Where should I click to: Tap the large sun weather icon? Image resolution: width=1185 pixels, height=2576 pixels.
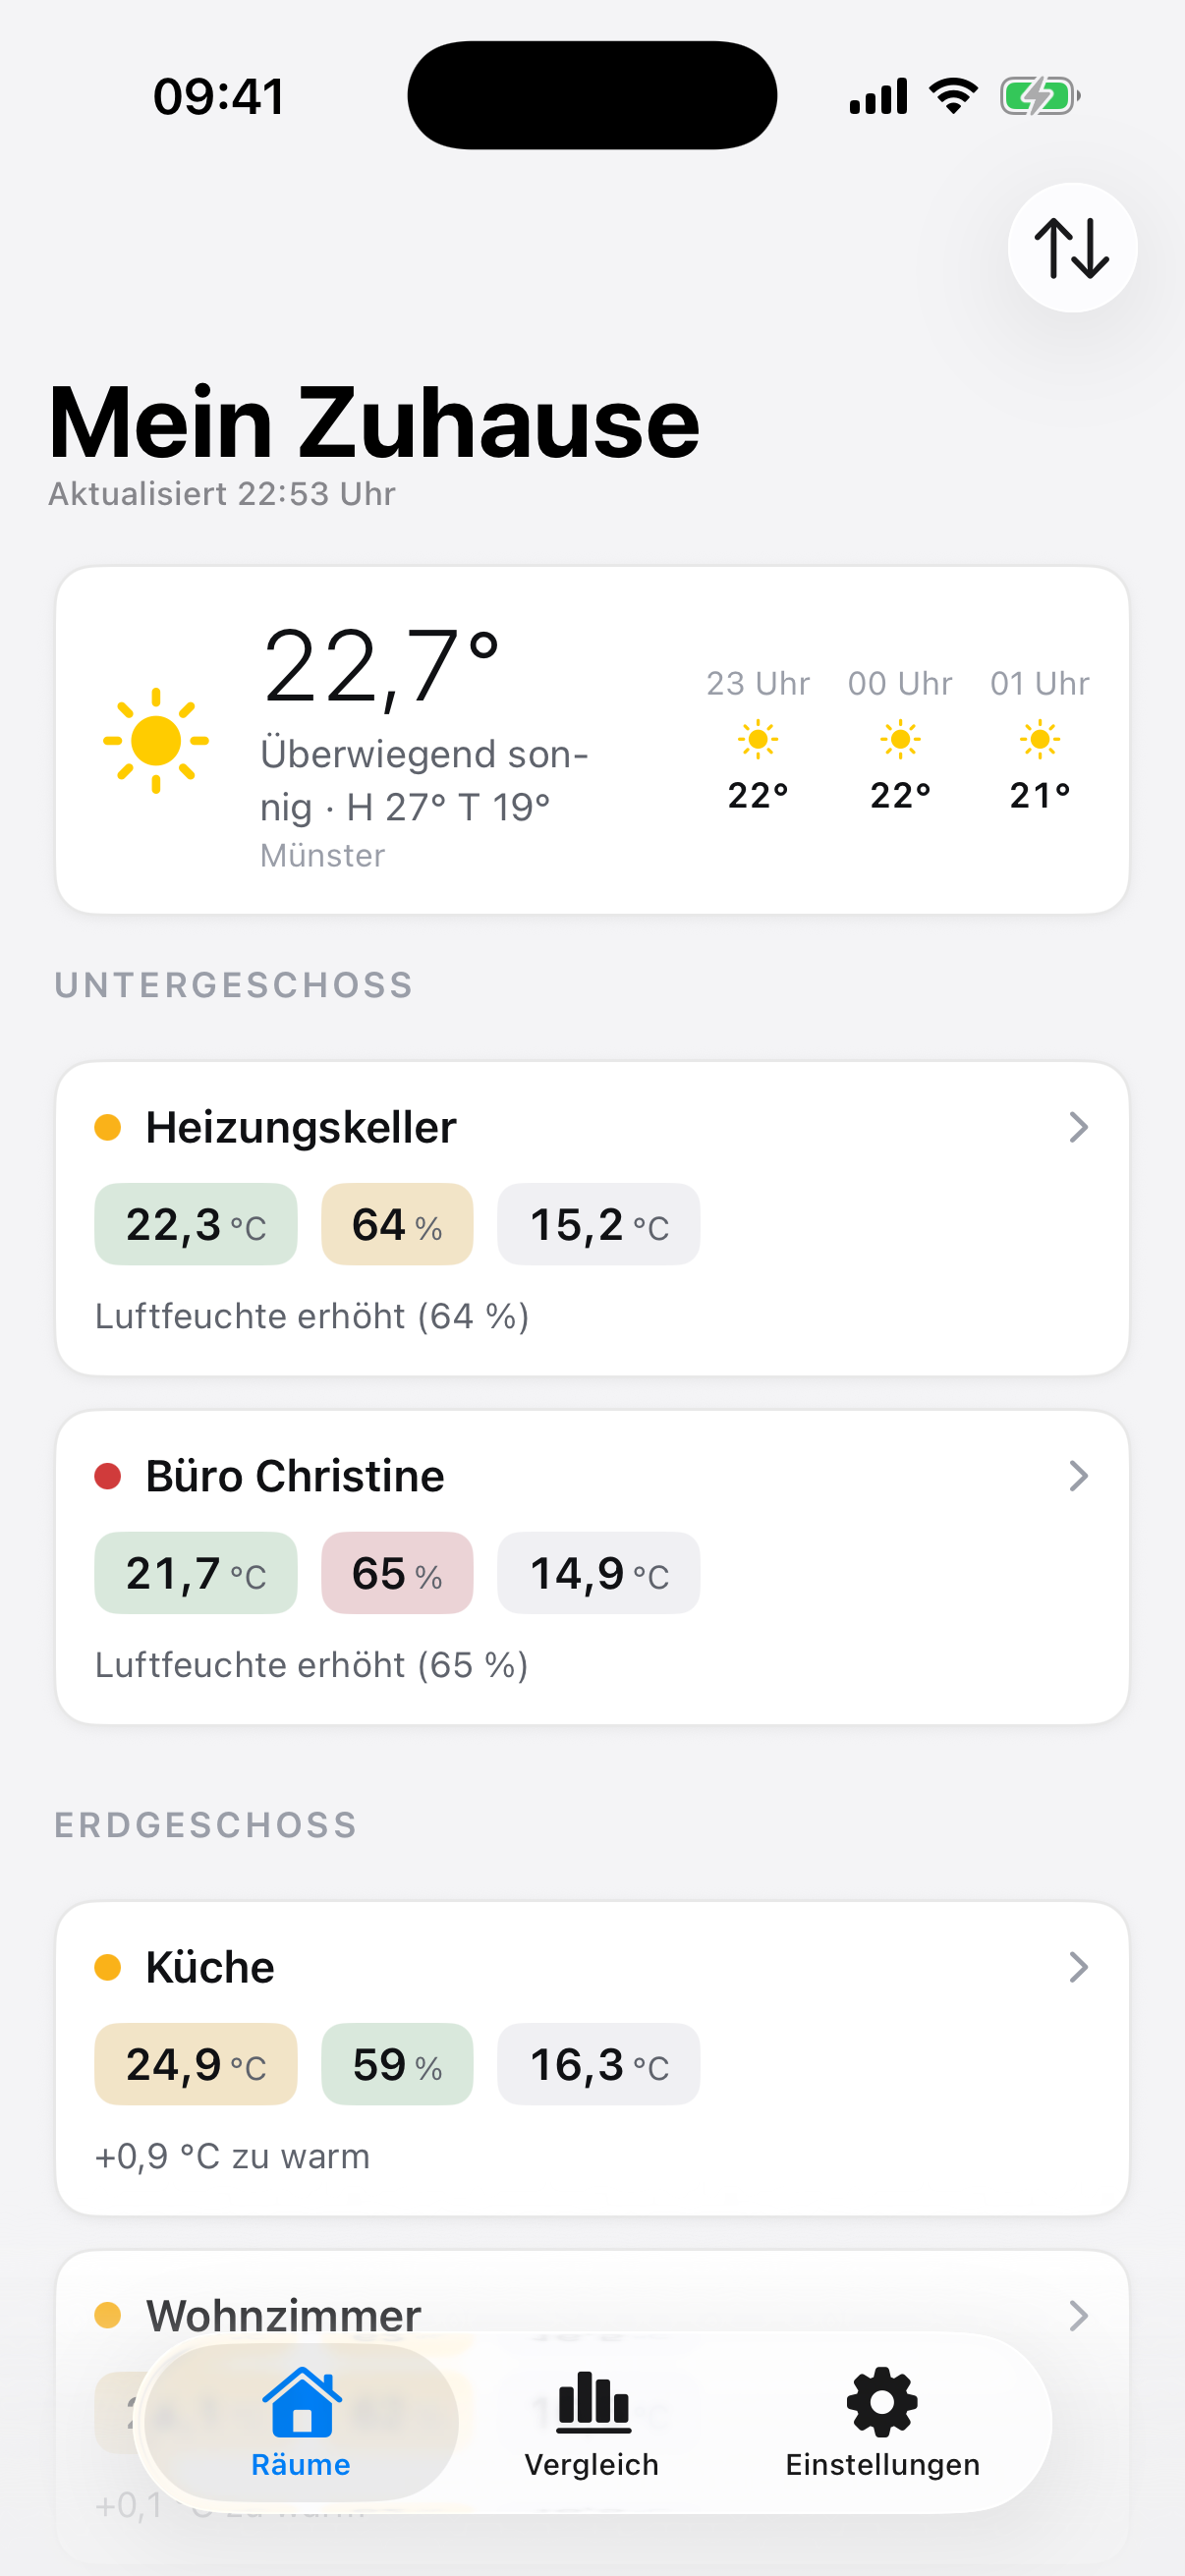[156, 741]
